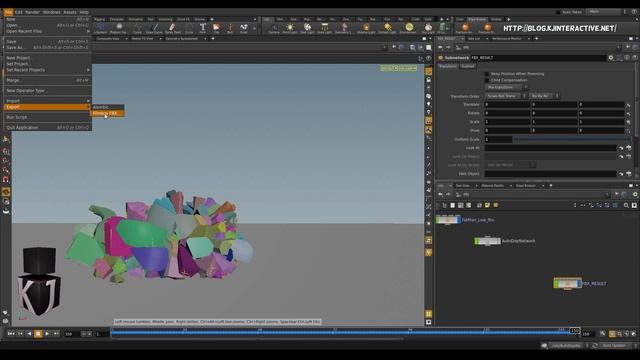640x360 pixels.
Task: Select the FatMan_Low_fbx node
Action: point(448,220)
